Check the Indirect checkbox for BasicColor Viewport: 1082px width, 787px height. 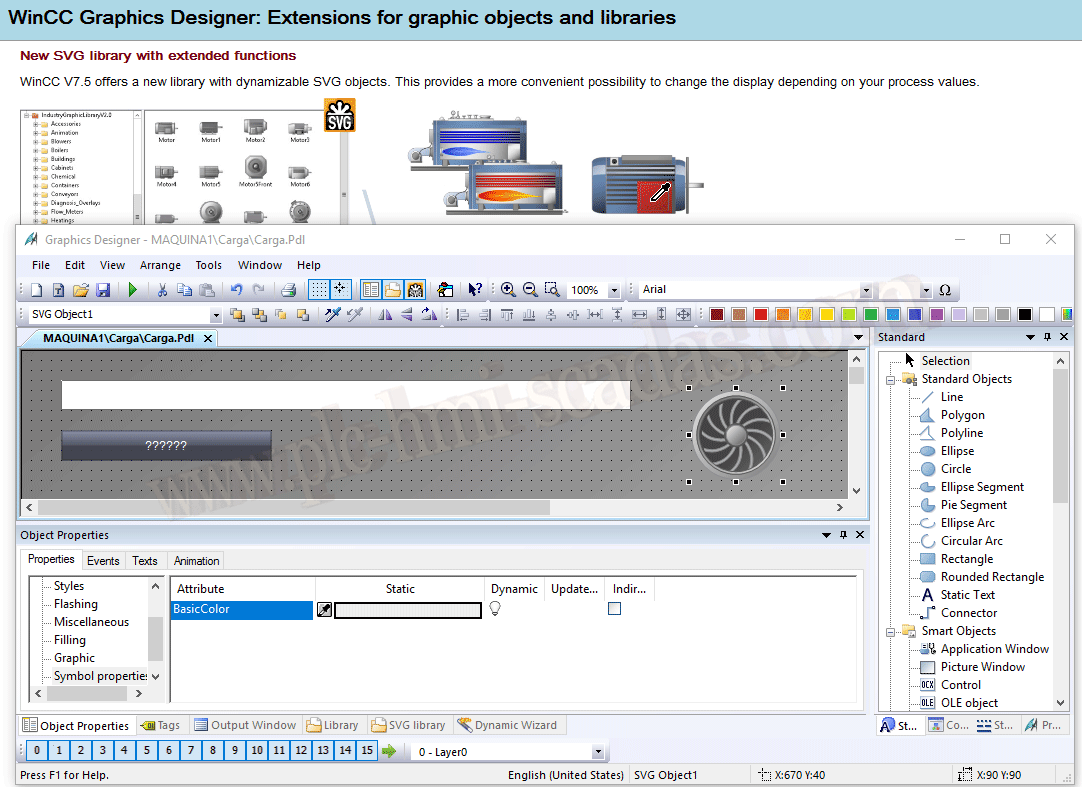614,609
